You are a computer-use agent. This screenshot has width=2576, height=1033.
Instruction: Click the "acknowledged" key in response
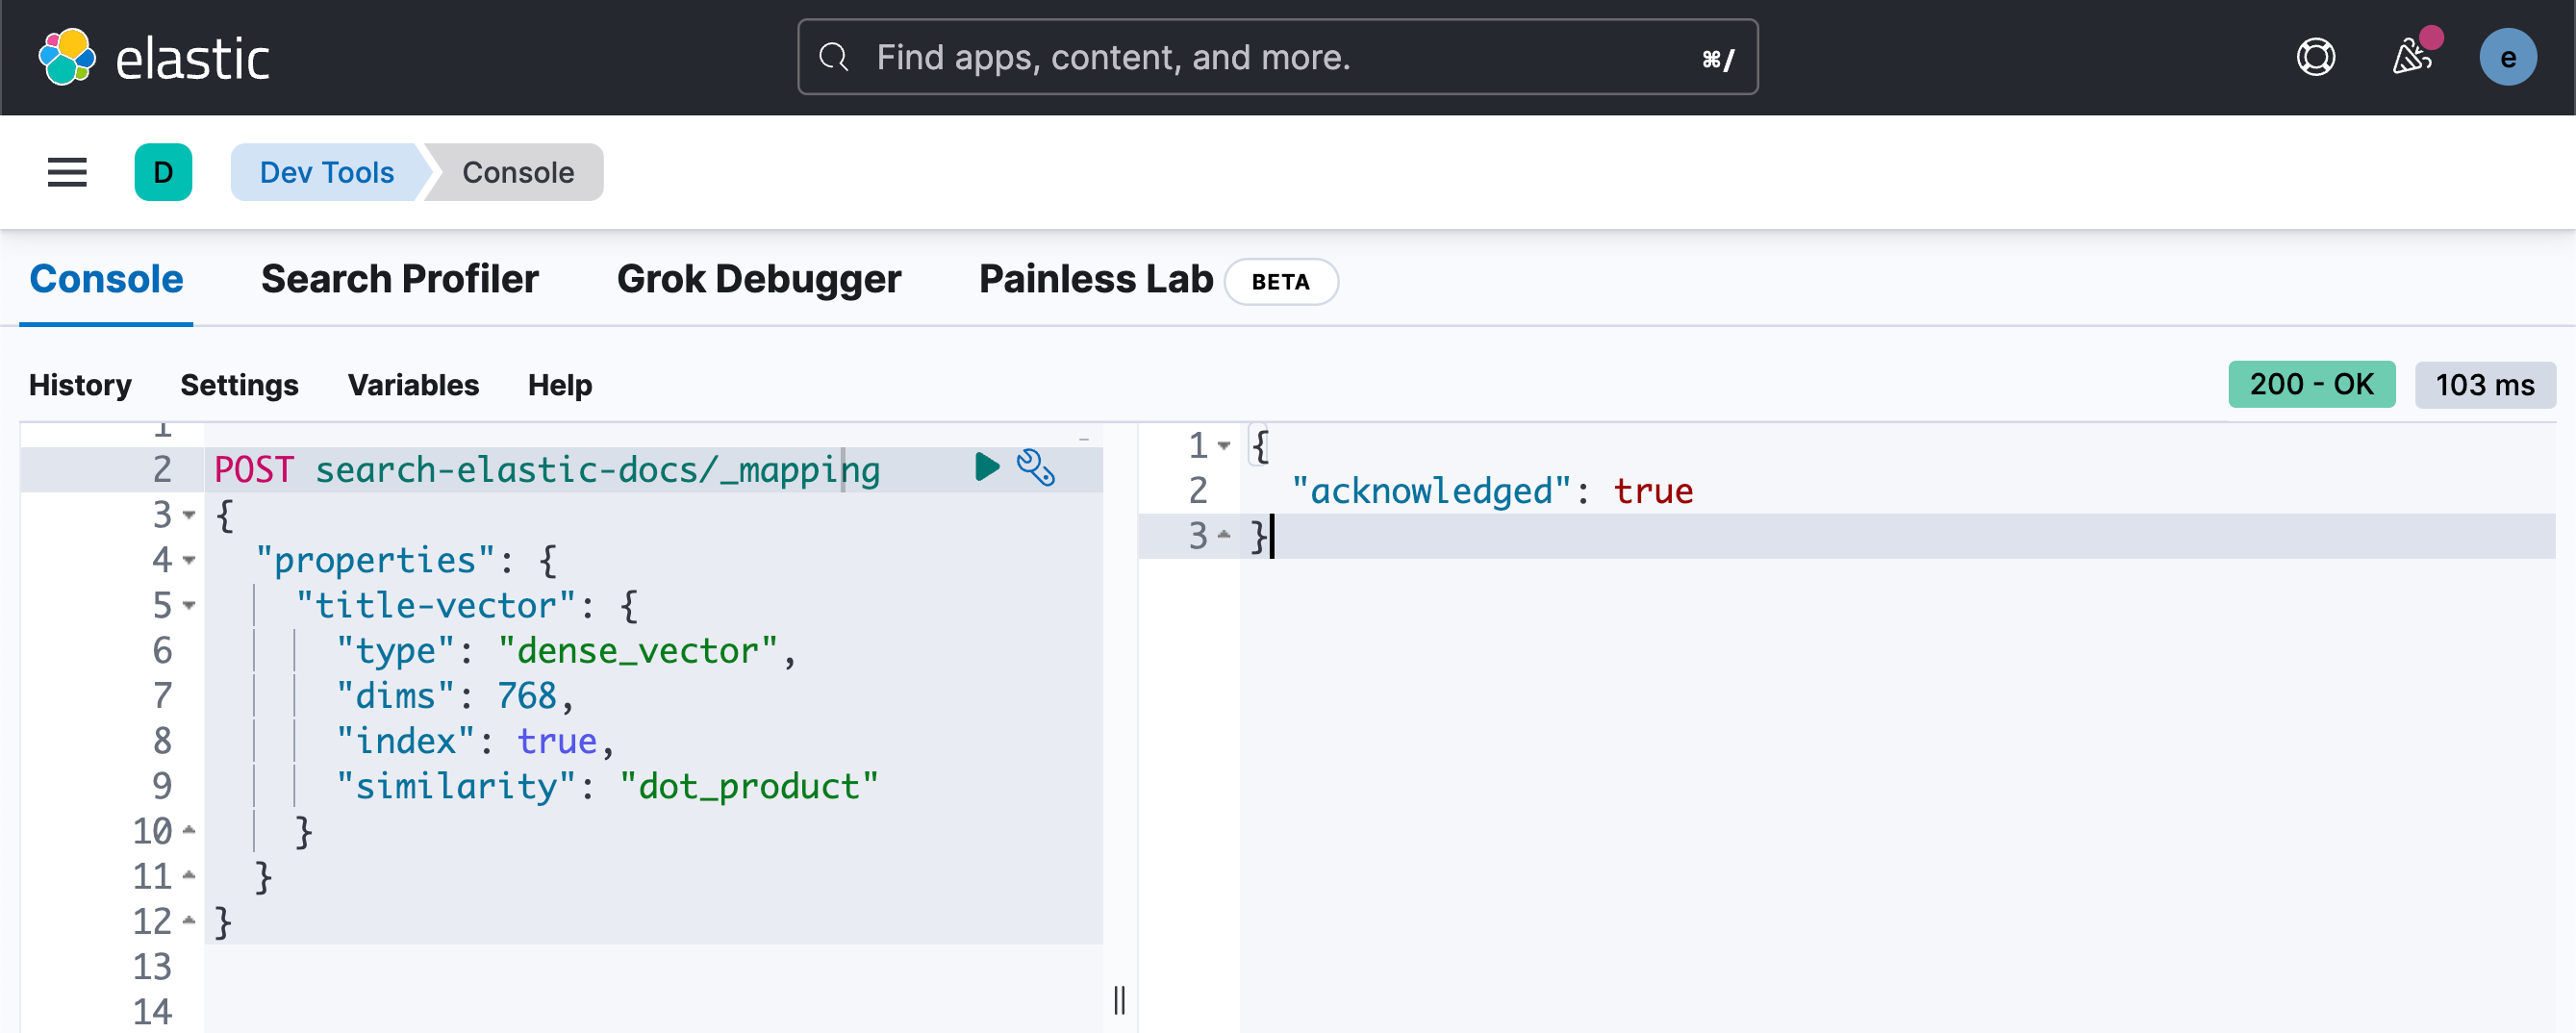[x=1431, y=491]
